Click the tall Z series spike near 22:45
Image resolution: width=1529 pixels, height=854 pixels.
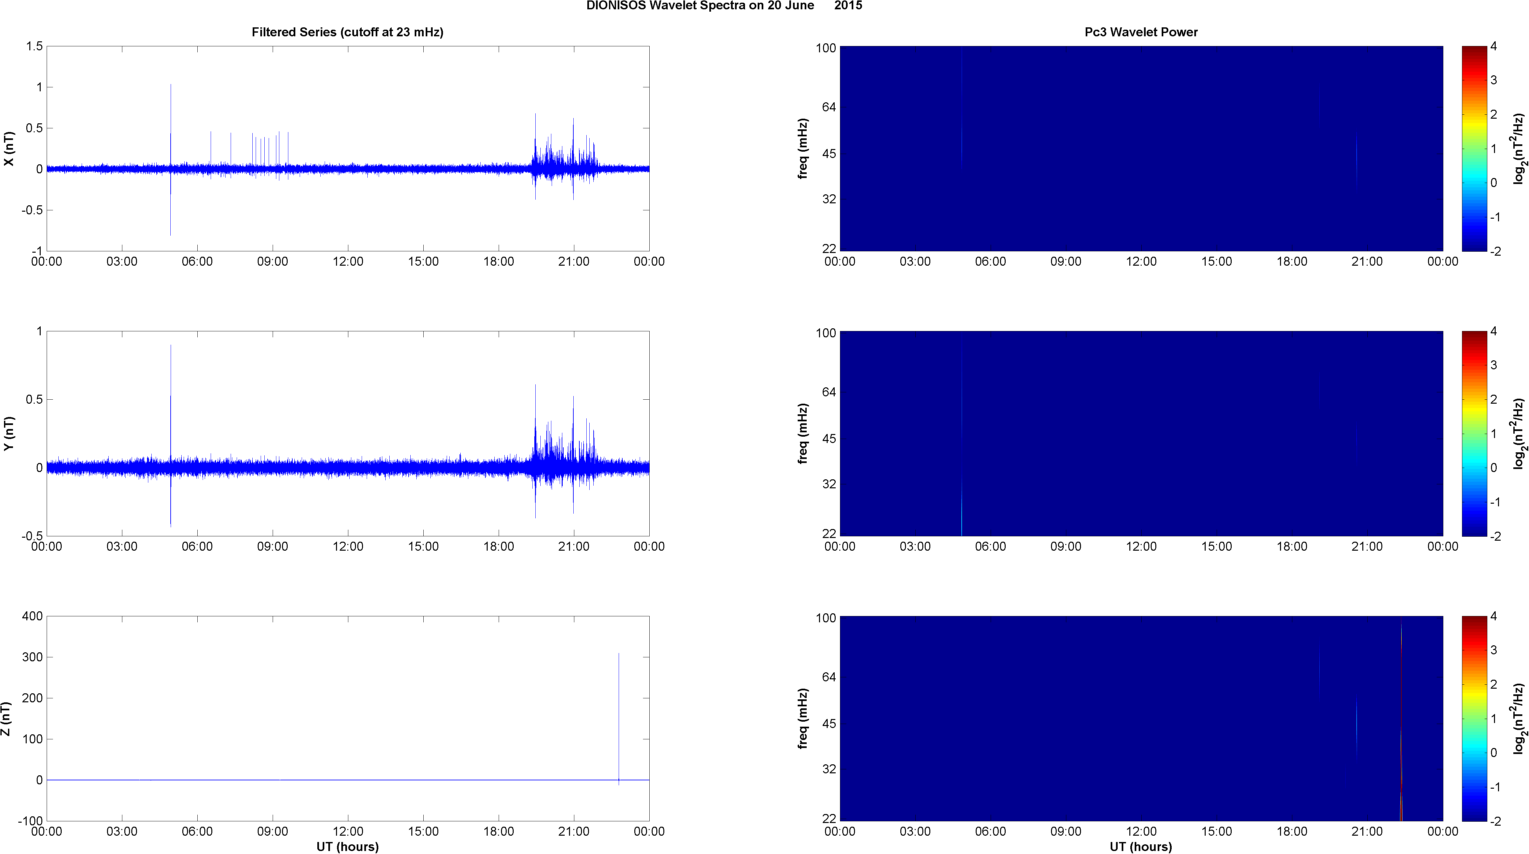click(619, 718)
